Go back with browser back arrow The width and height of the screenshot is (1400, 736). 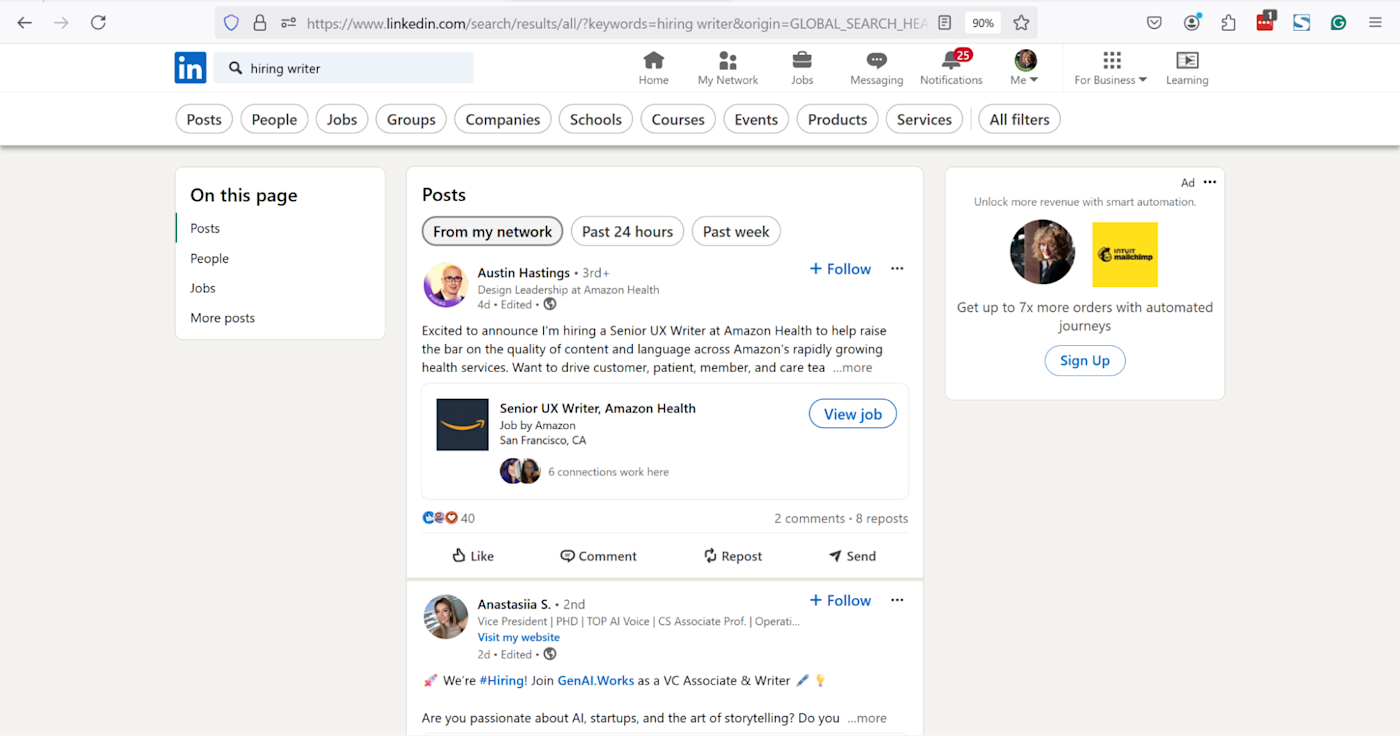point(25,22)
